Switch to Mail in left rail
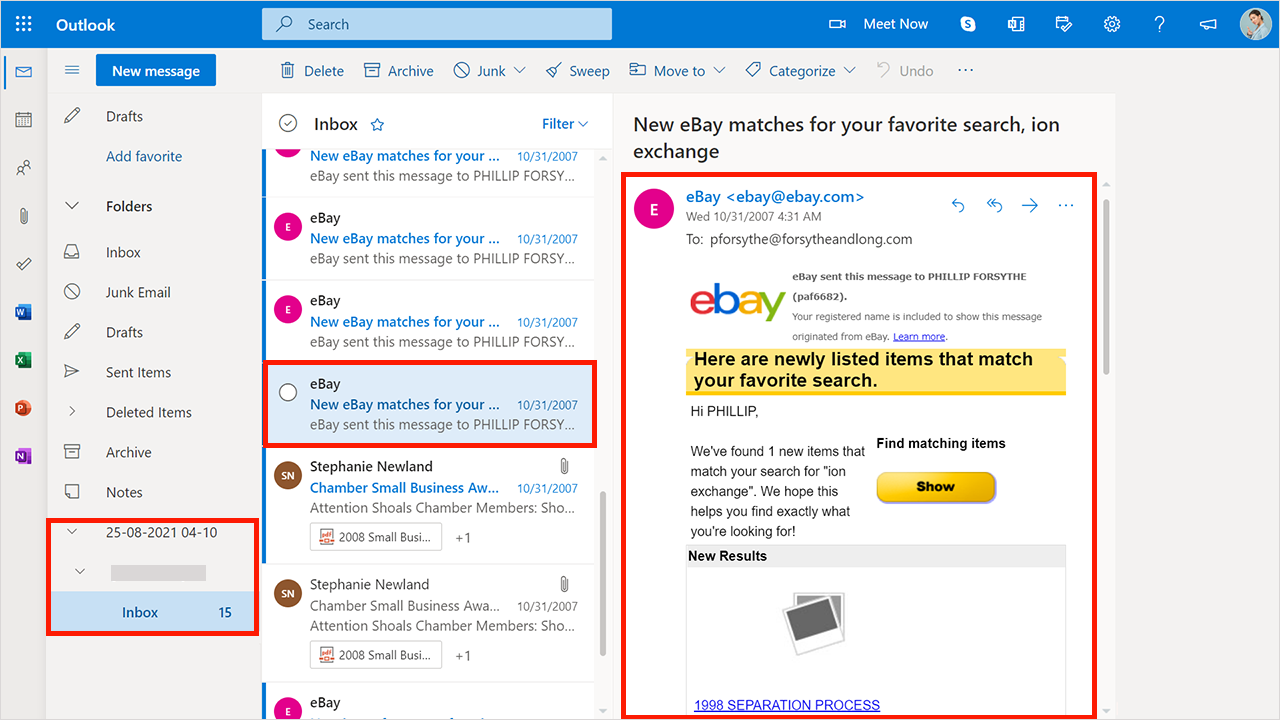The width and height of the screenshot is (1280, 720). point(24,72)
